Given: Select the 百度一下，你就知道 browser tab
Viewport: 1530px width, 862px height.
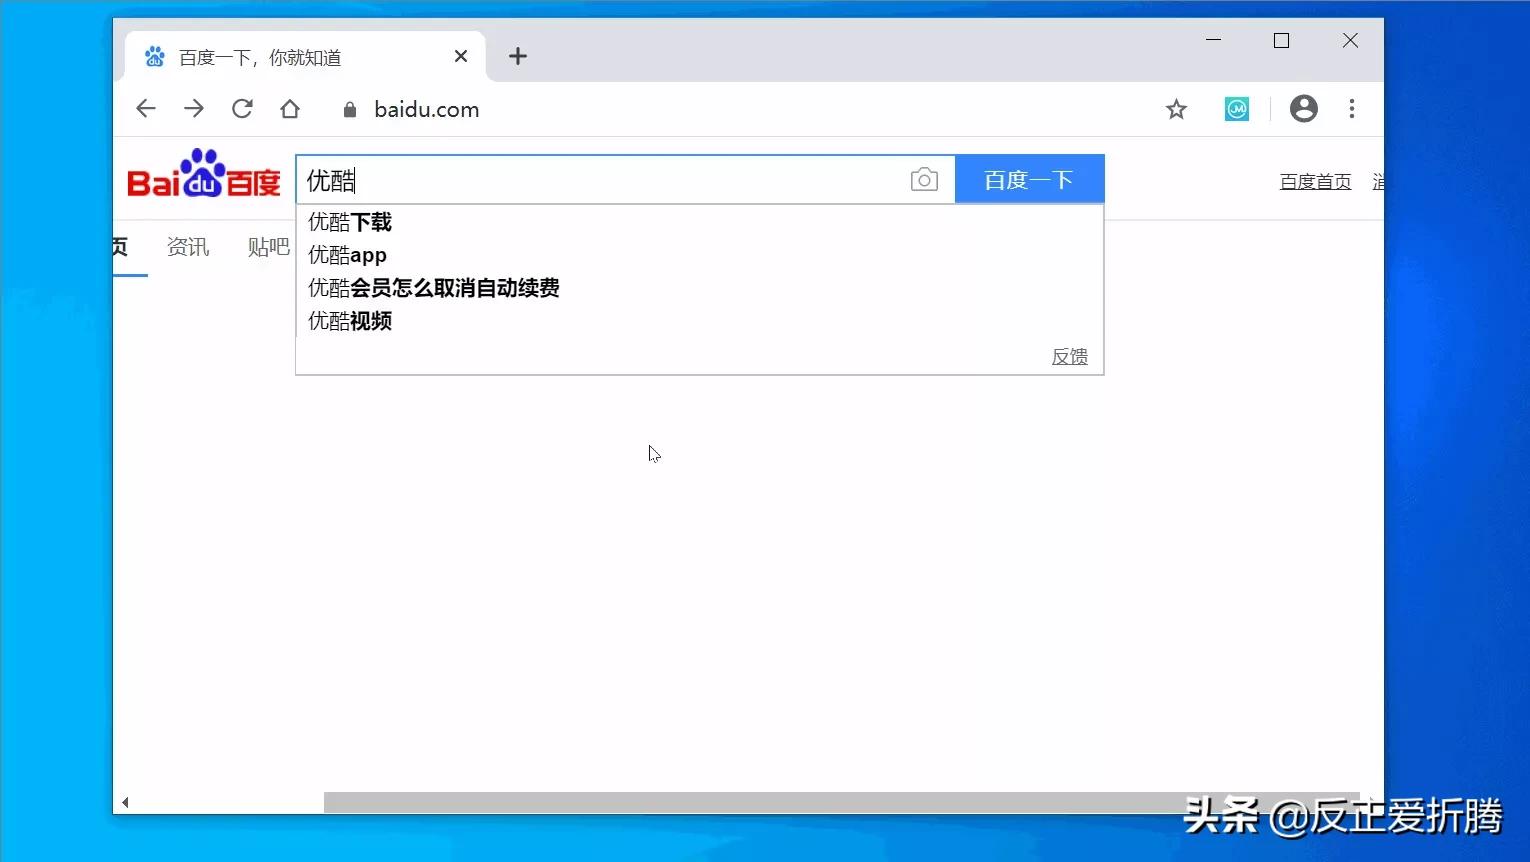Looking at the screenshot, I should (306, 57).
